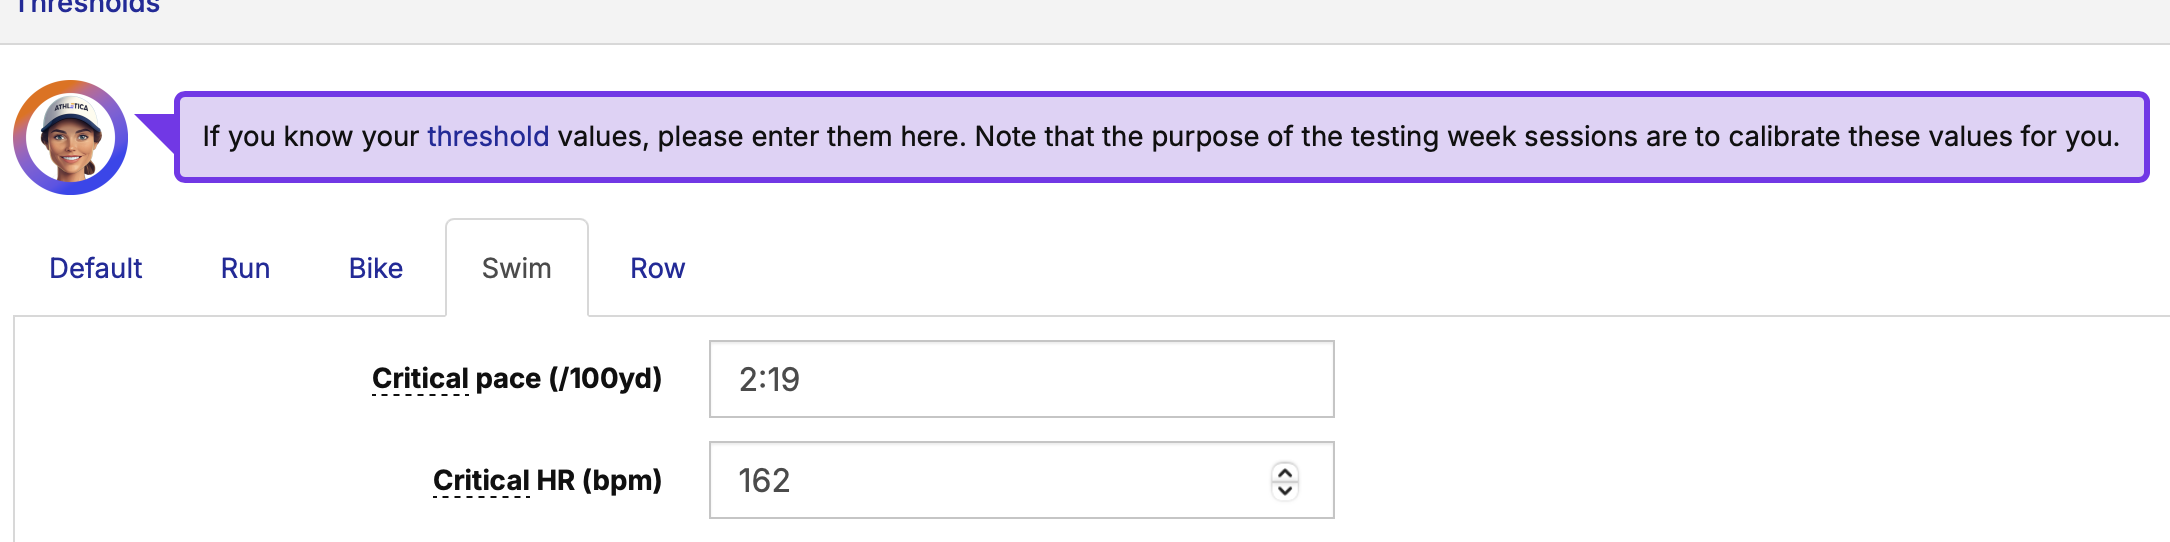This screenshot has width=2170, height=542.
Task: Click the HR stepper up arrow
Action: [x=1285, y=471]
